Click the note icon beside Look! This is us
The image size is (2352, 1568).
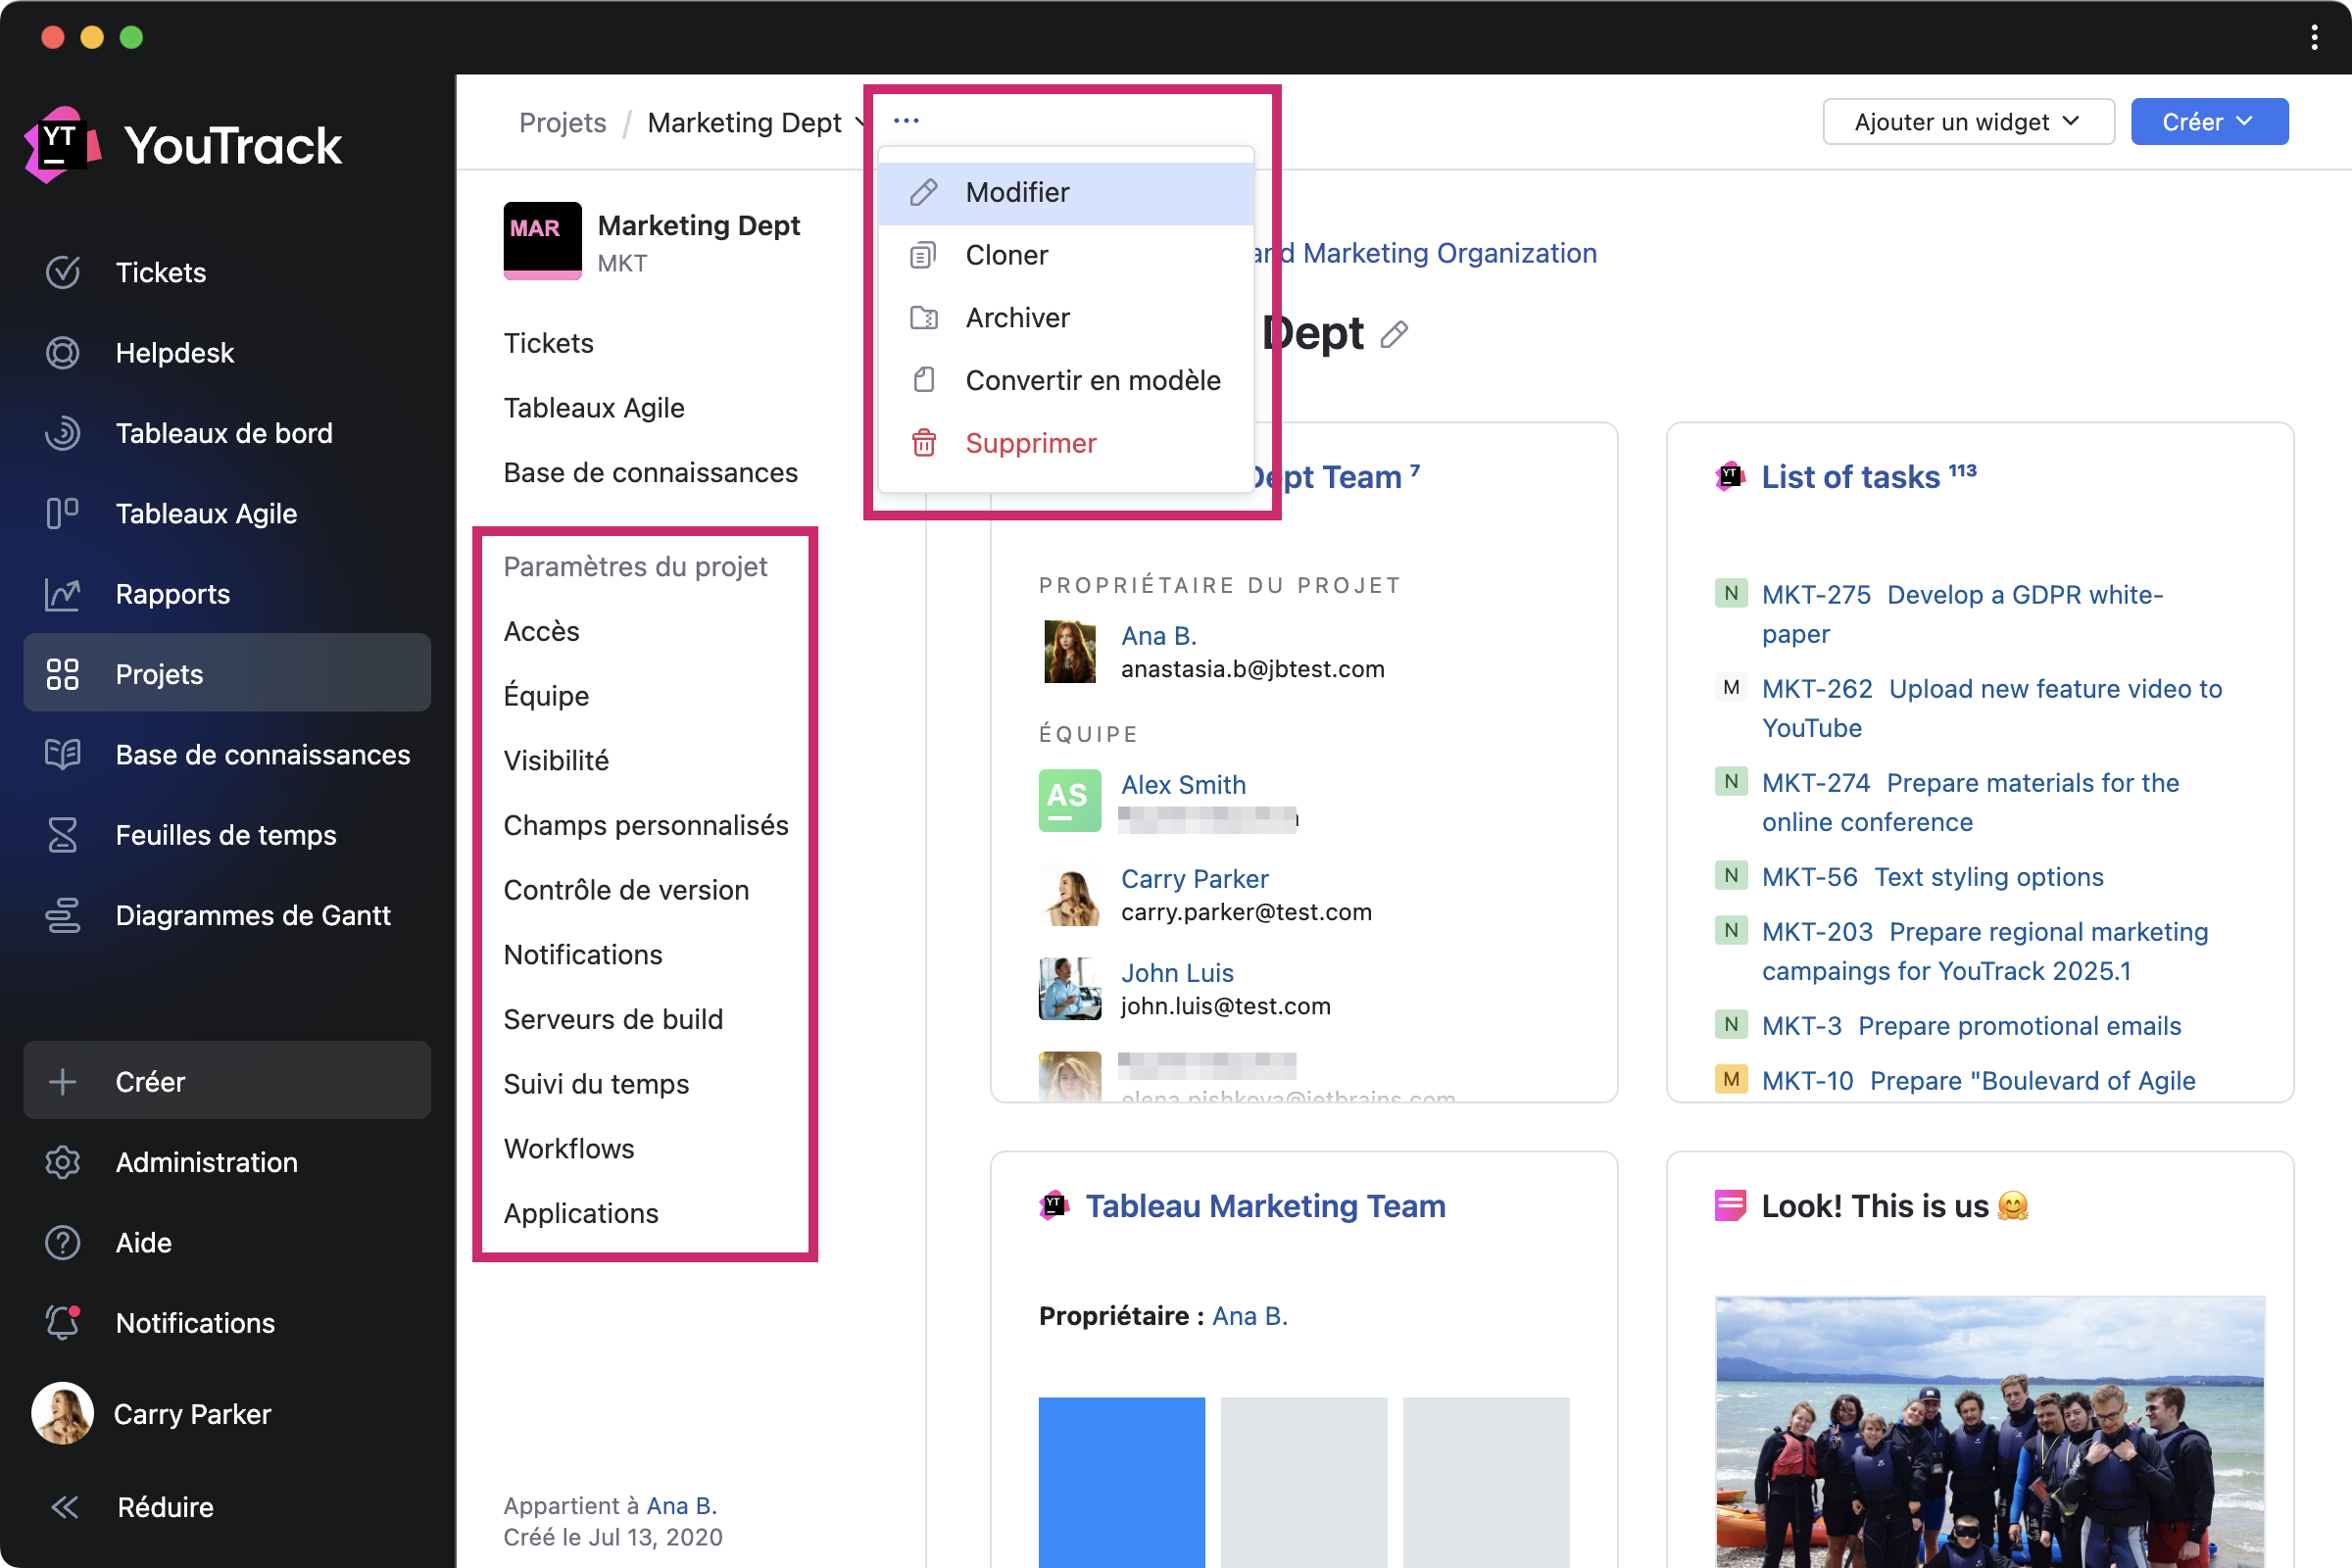(1730, 1206)
